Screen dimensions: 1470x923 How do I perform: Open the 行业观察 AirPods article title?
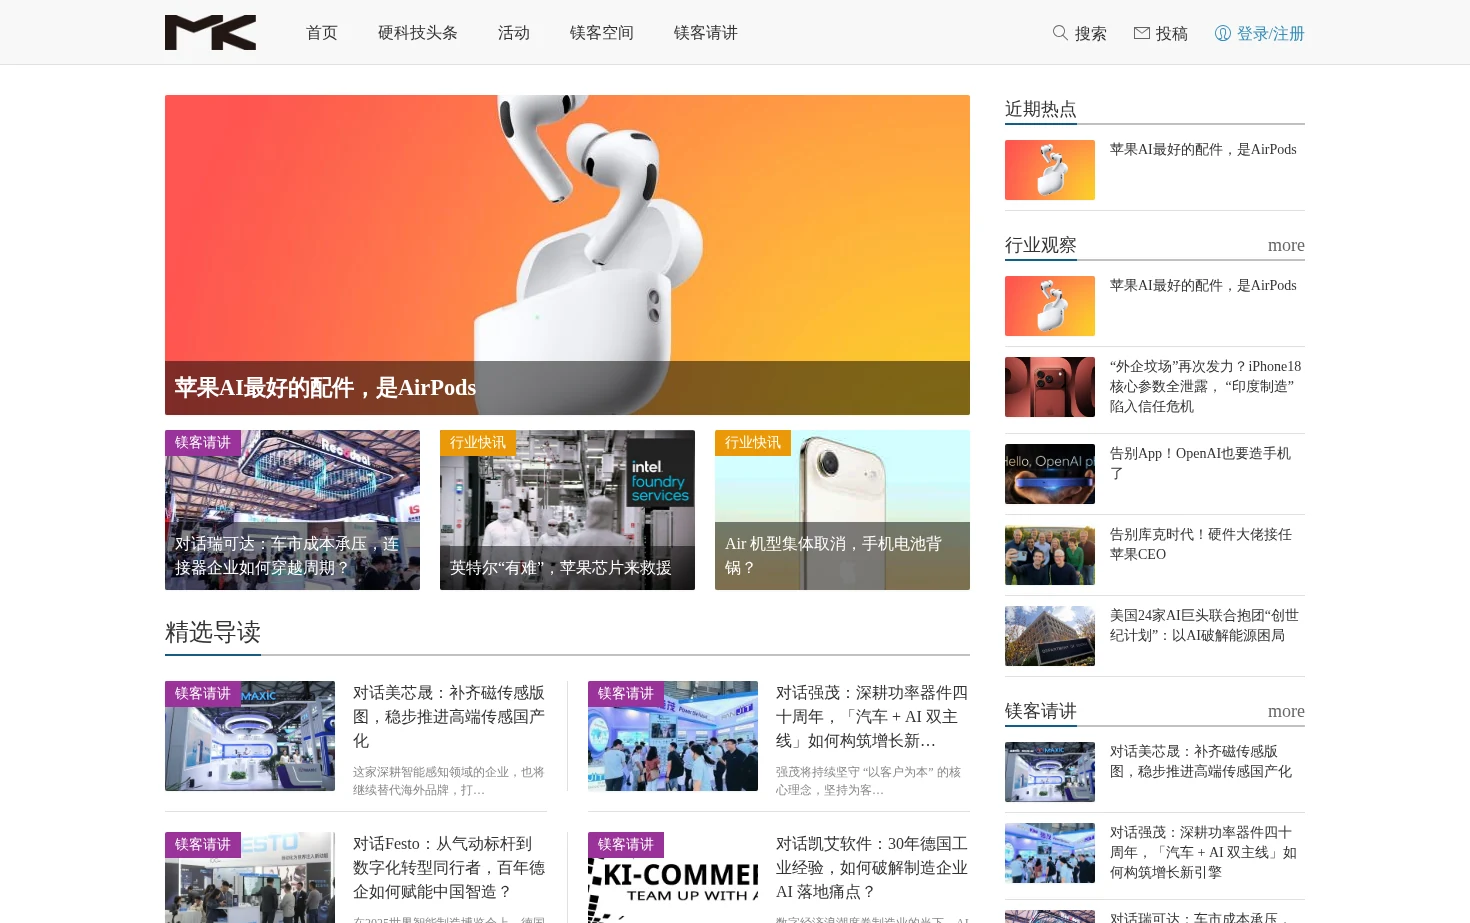point(1203,286)
